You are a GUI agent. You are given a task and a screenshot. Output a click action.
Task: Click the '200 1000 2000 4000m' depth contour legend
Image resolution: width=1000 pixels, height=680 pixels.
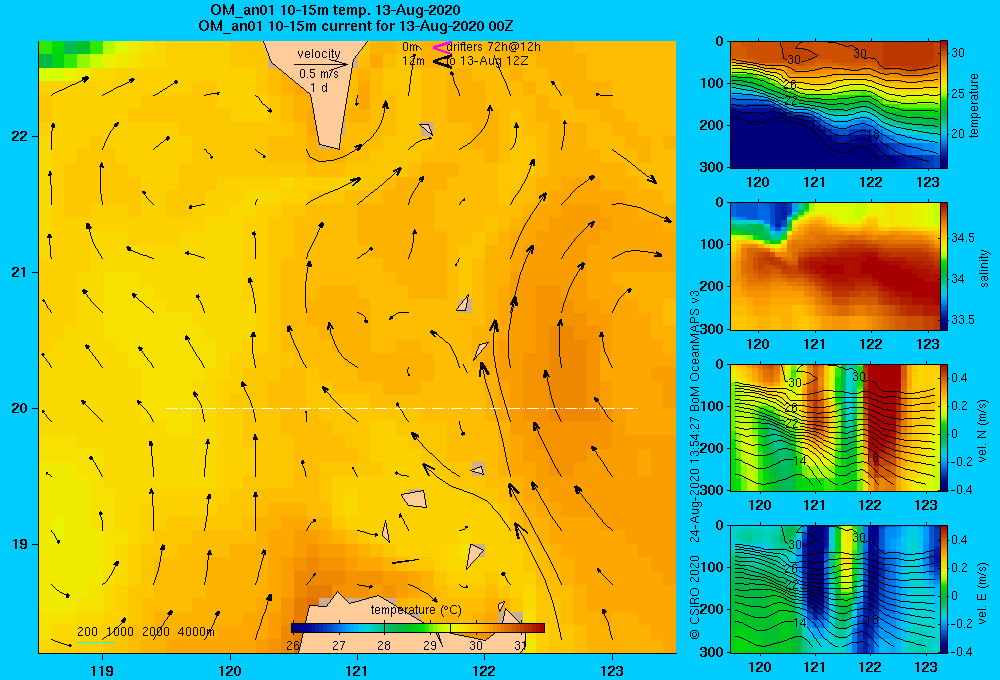[x=145, y=632]
